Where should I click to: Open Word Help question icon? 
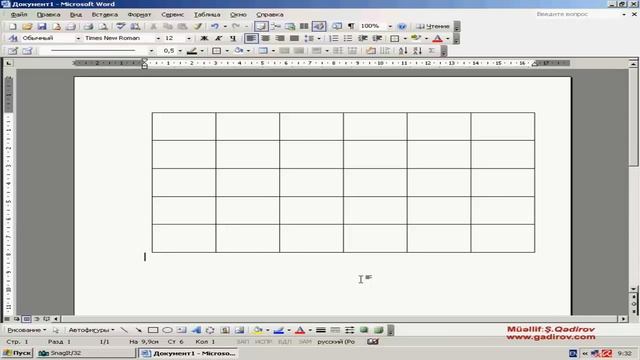pos(402,27)
